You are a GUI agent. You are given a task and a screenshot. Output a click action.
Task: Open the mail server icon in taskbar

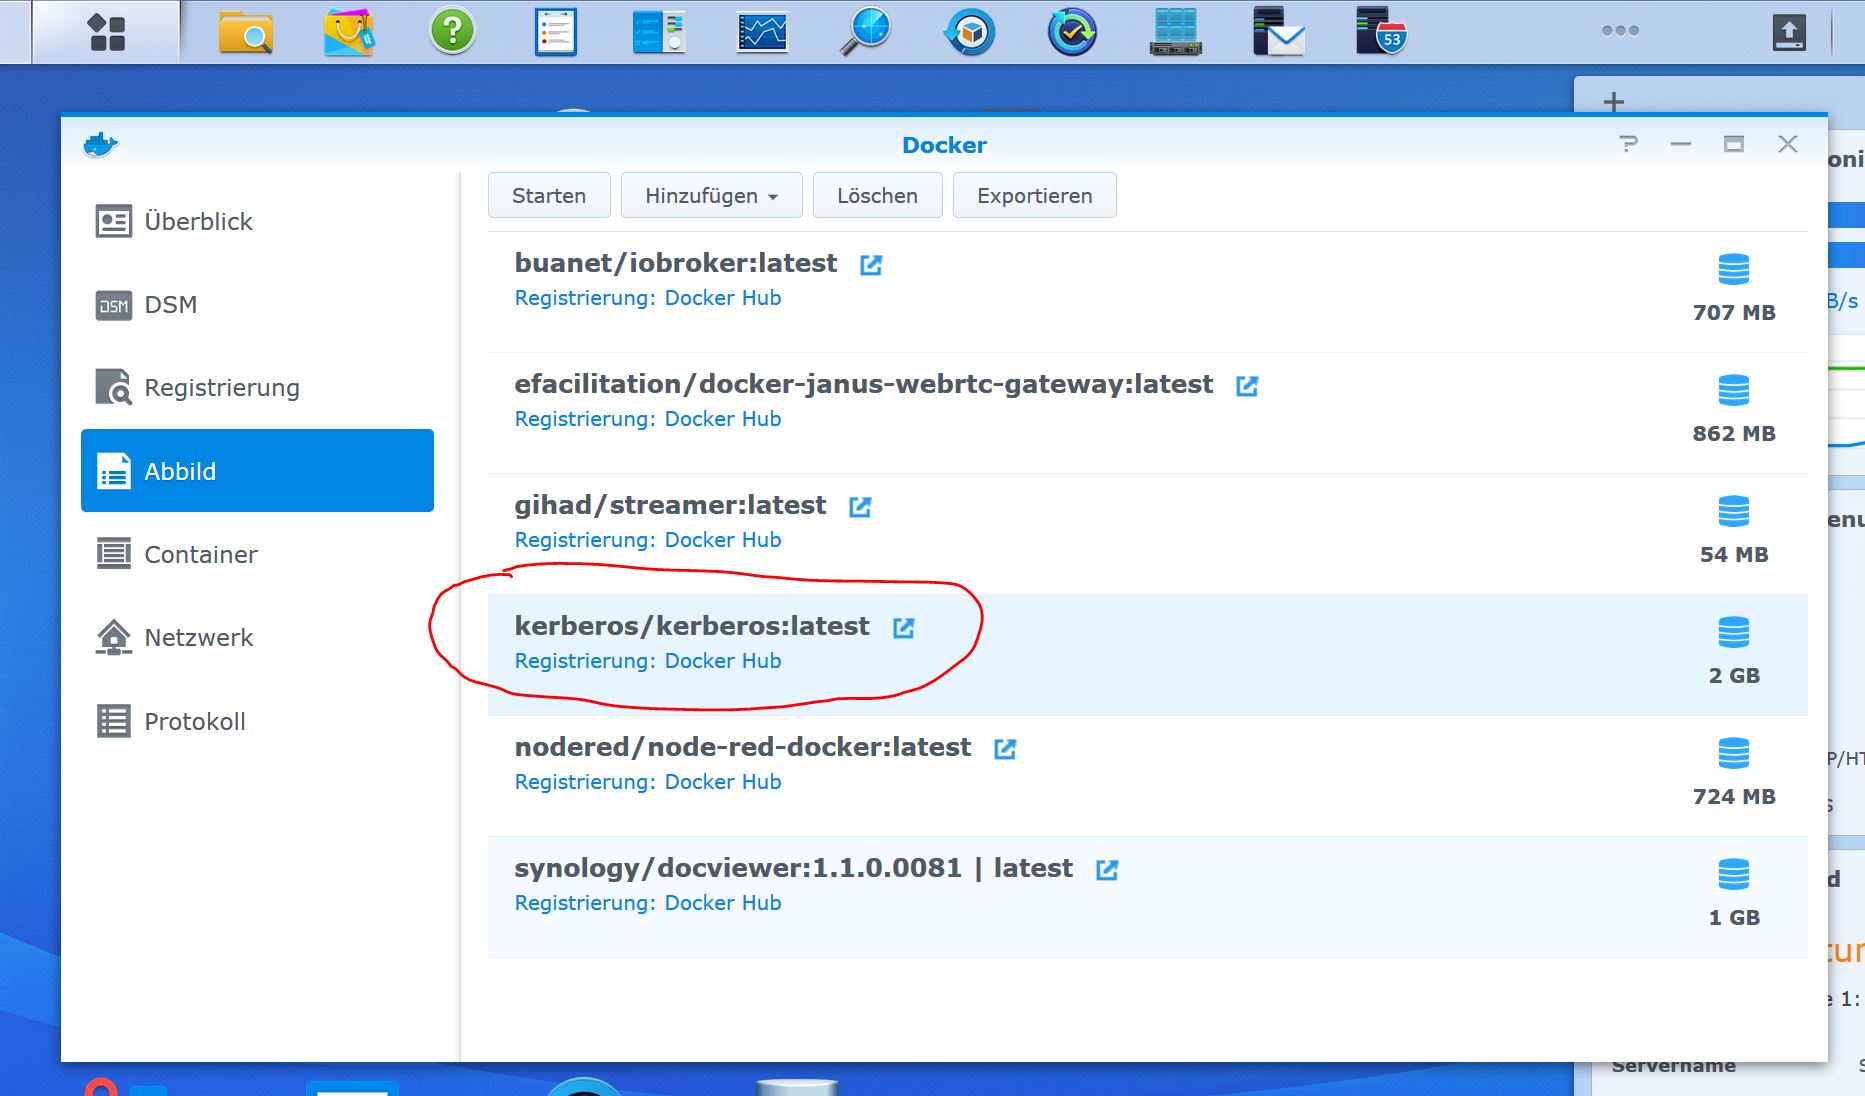(x=1279, y=32)
